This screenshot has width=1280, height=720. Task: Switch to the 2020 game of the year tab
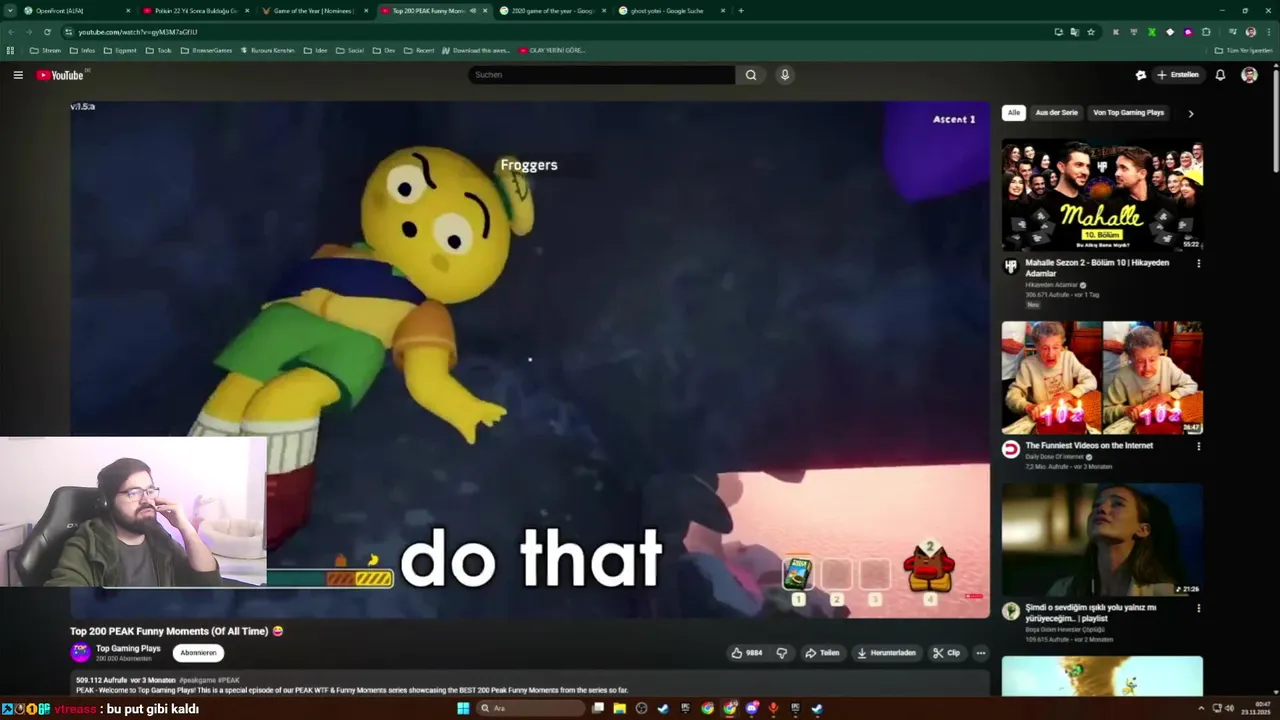pyautogui.click(x=552, y=11)
